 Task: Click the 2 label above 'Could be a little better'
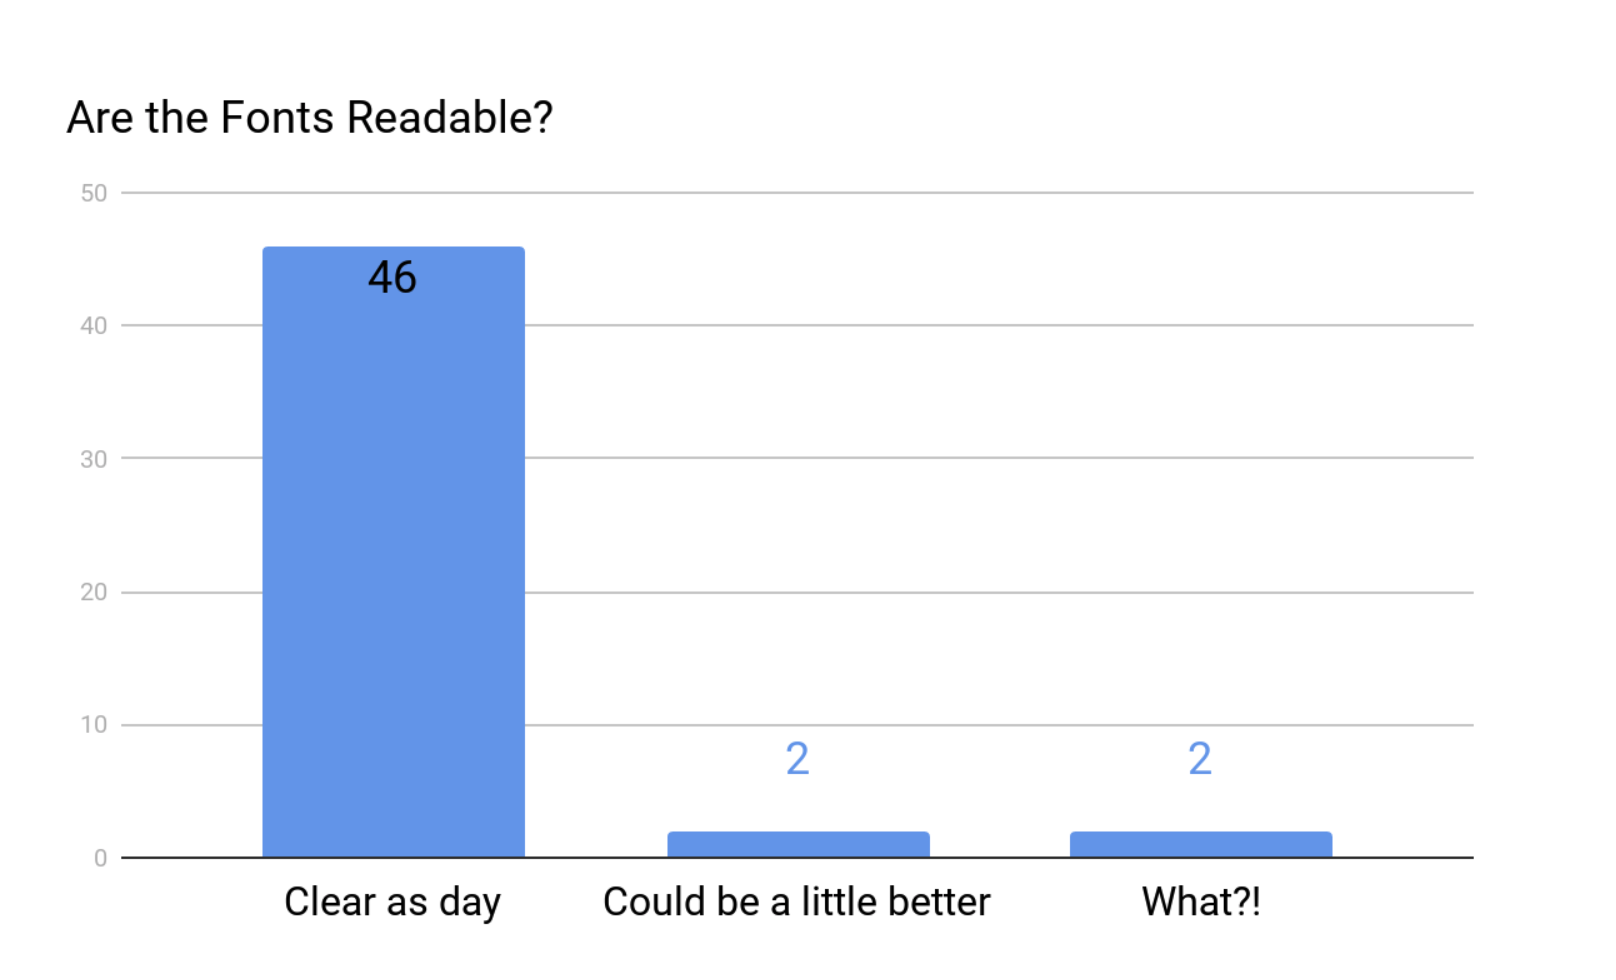797,759
